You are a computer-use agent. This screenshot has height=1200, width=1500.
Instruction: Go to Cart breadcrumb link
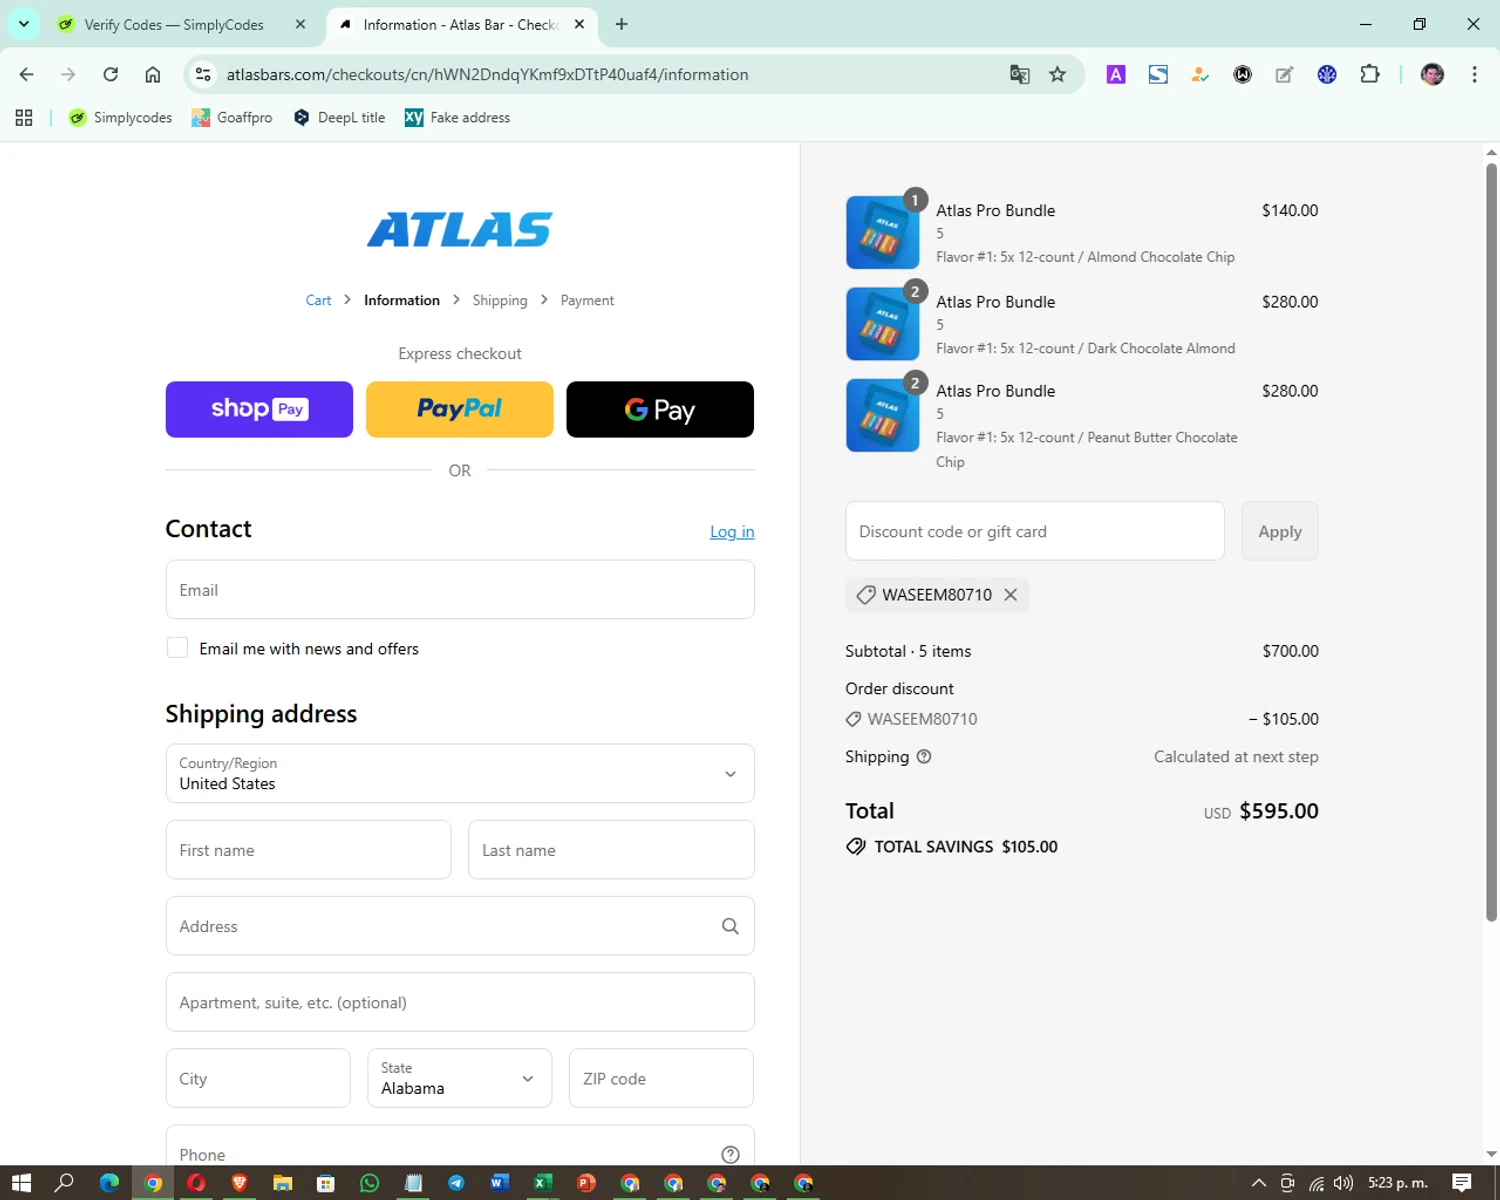pyautogui.click(x=318, y=300)
